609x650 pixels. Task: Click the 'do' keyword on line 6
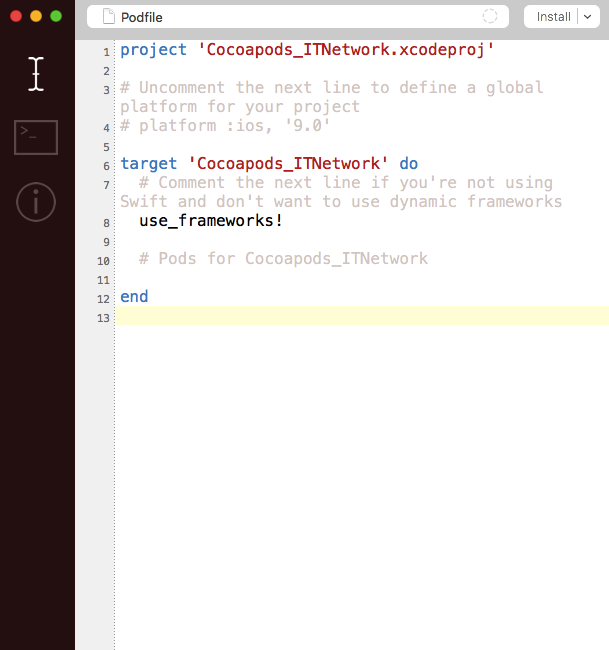point(409,164)
